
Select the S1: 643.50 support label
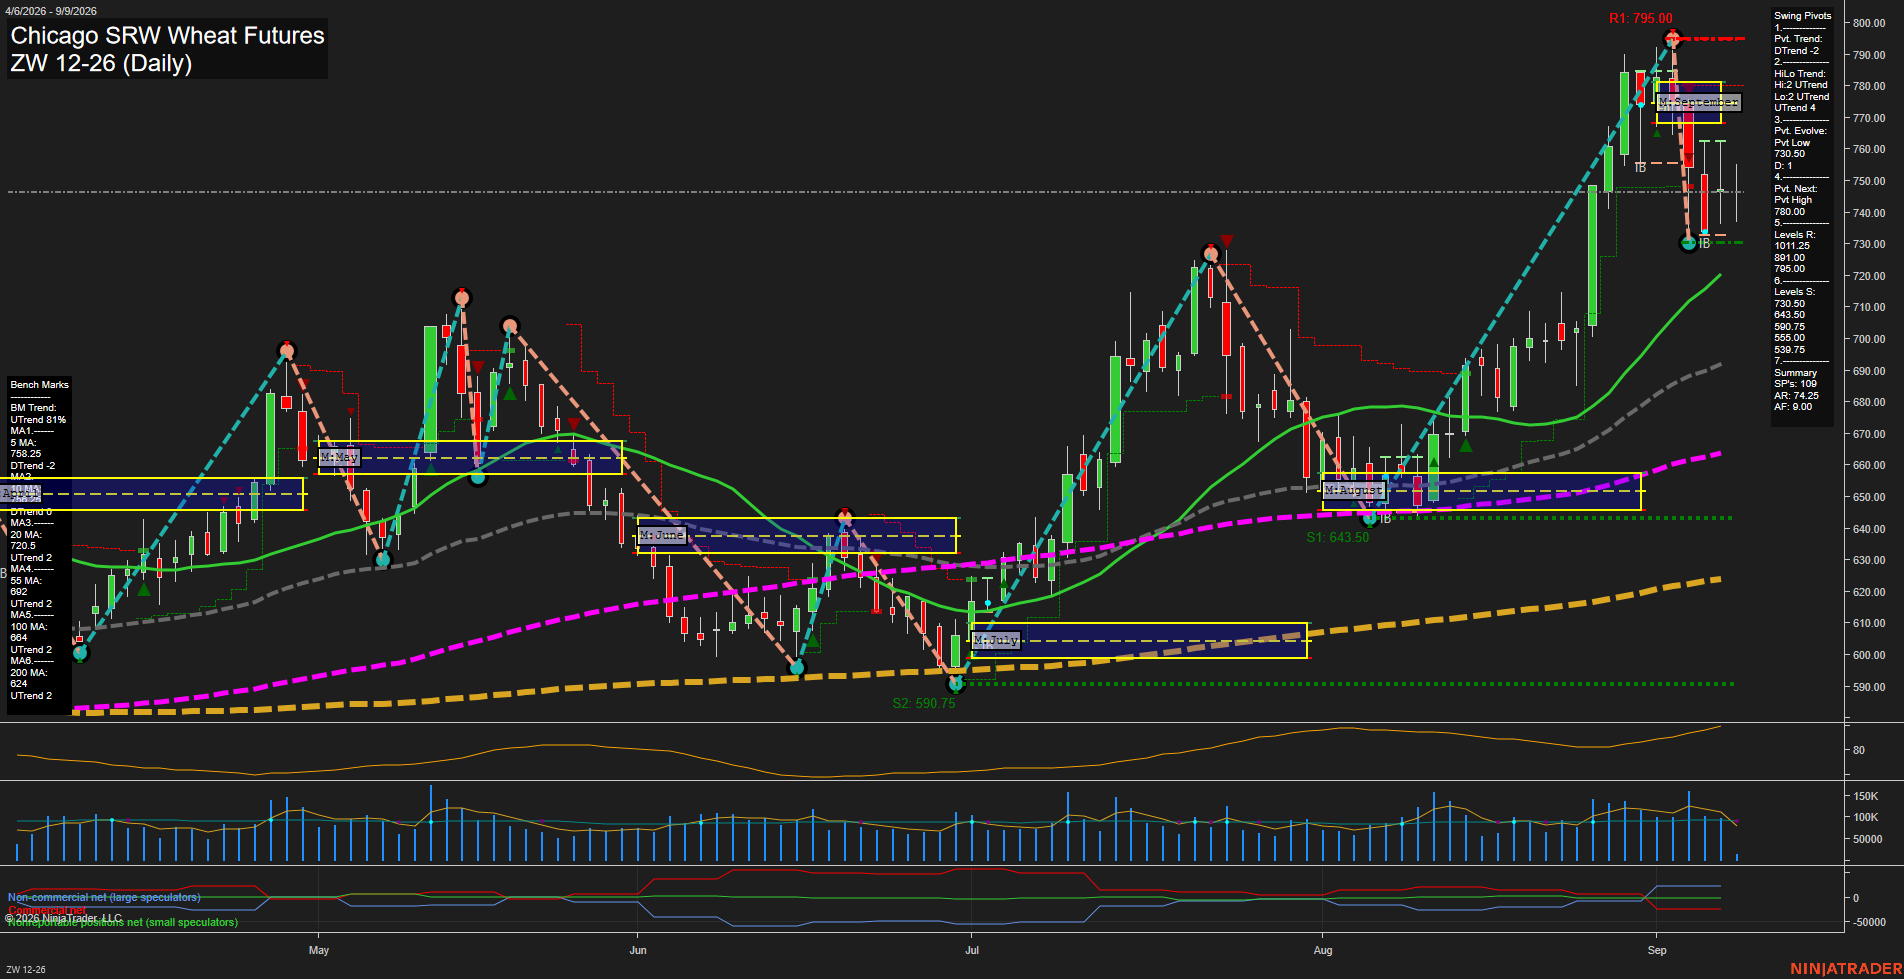tap(1337, 537)
